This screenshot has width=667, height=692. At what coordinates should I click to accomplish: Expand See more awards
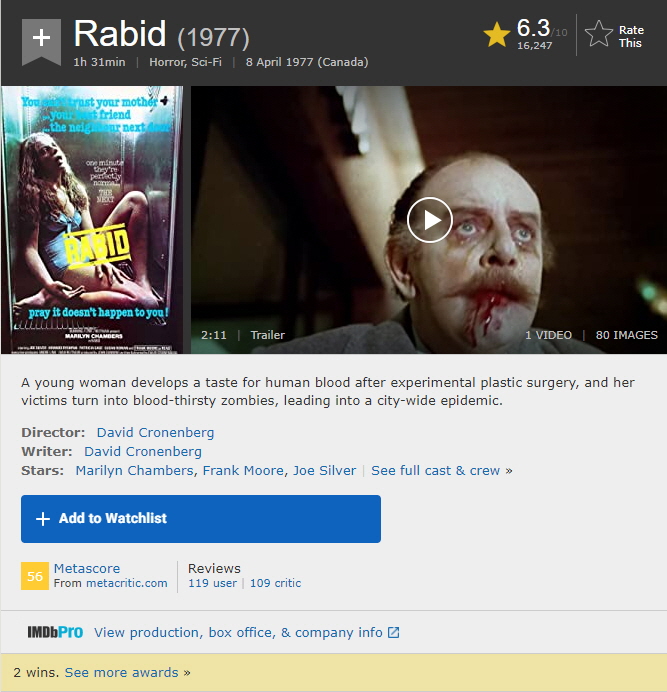[128, 673]
